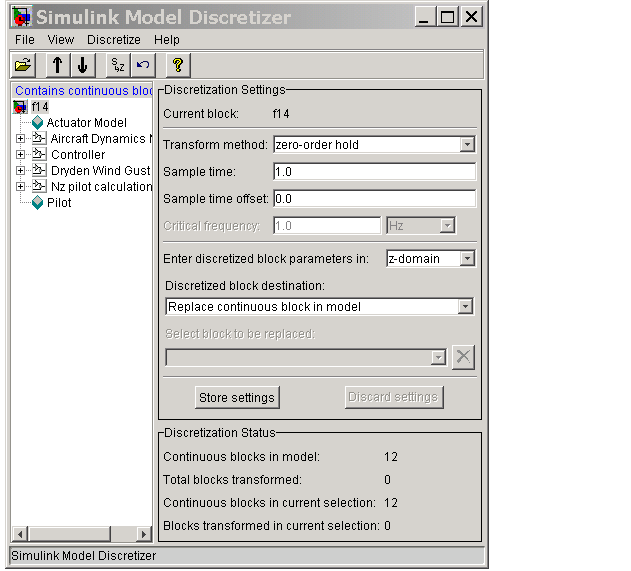Open the z-domain parameters dropdown

467,258
